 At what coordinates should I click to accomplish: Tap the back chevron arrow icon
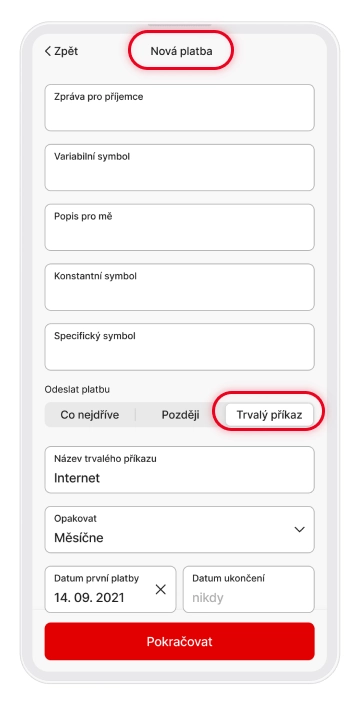[48, 51]
